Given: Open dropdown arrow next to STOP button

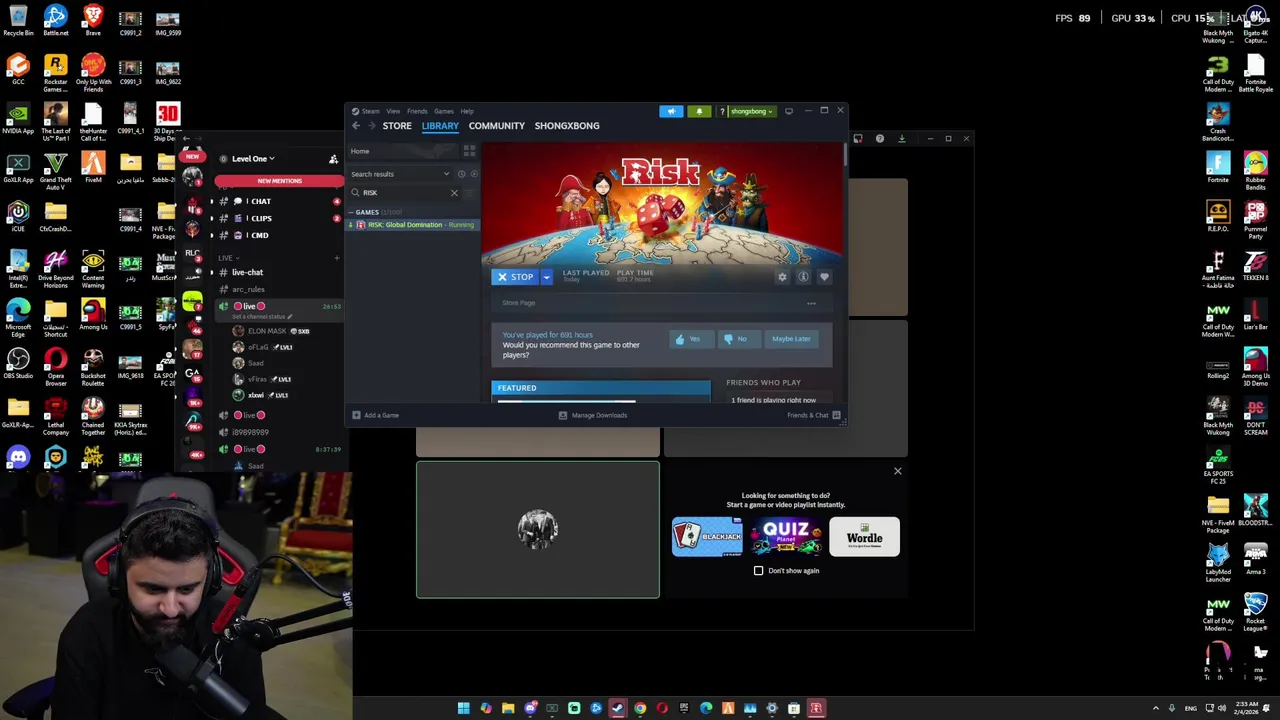Looking at the screenshot, I should 546,277.
